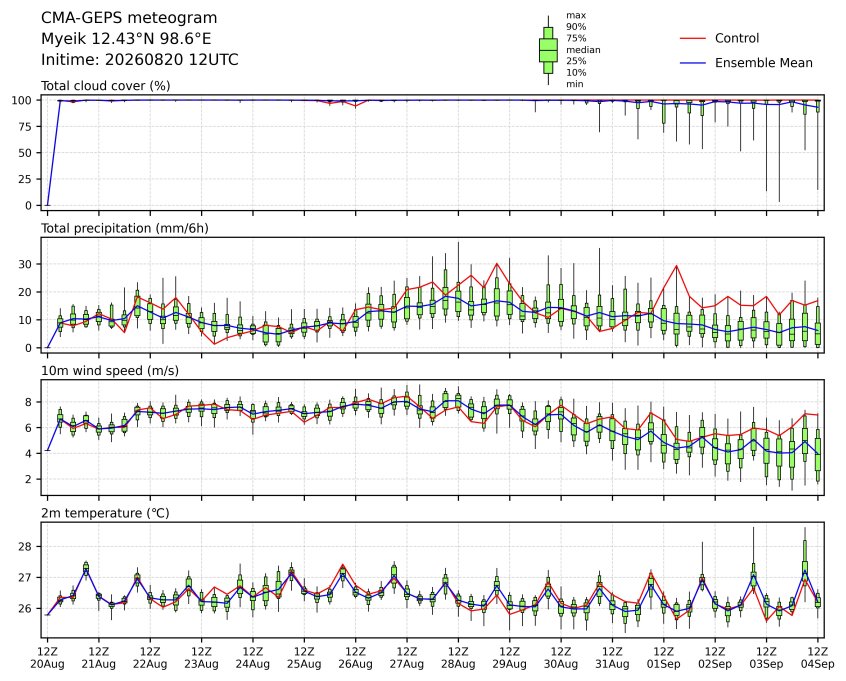
Task: Click the Total precipitation (mm/6h) panel title
Action: [125, 228]
